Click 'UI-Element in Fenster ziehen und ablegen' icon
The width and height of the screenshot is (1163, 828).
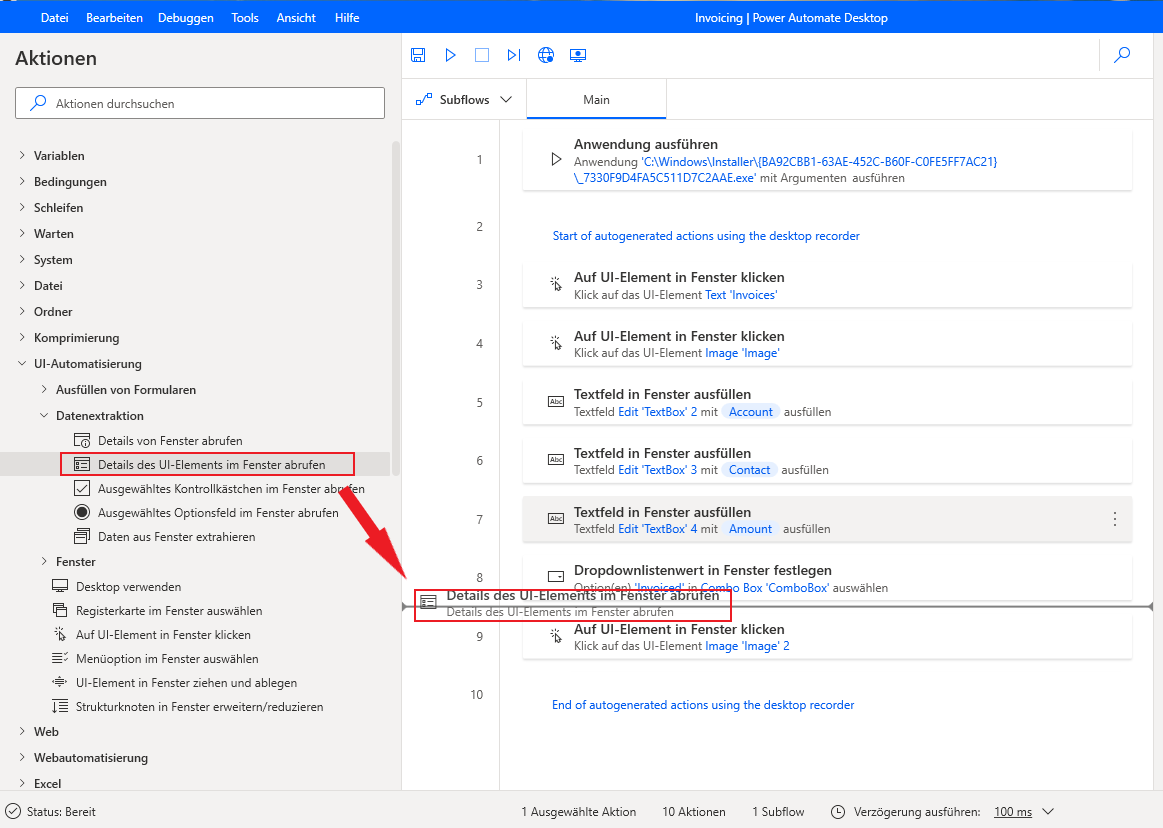(x=60, y=682)
